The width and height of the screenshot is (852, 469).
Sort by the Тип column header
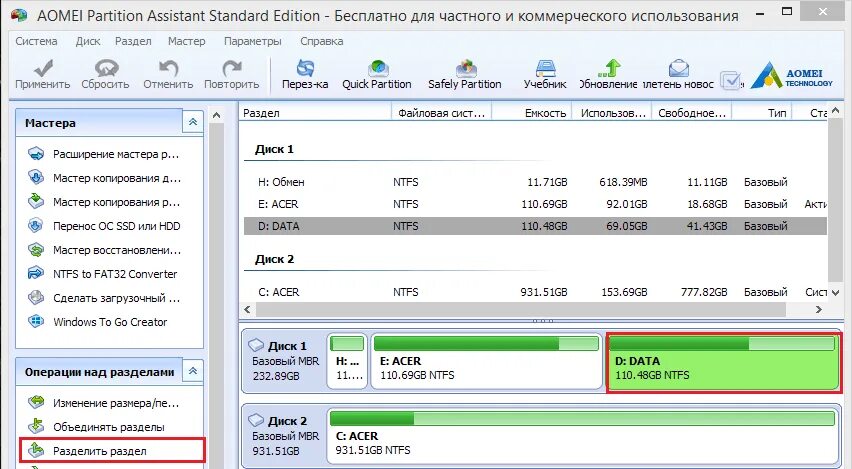pos(762,113)
